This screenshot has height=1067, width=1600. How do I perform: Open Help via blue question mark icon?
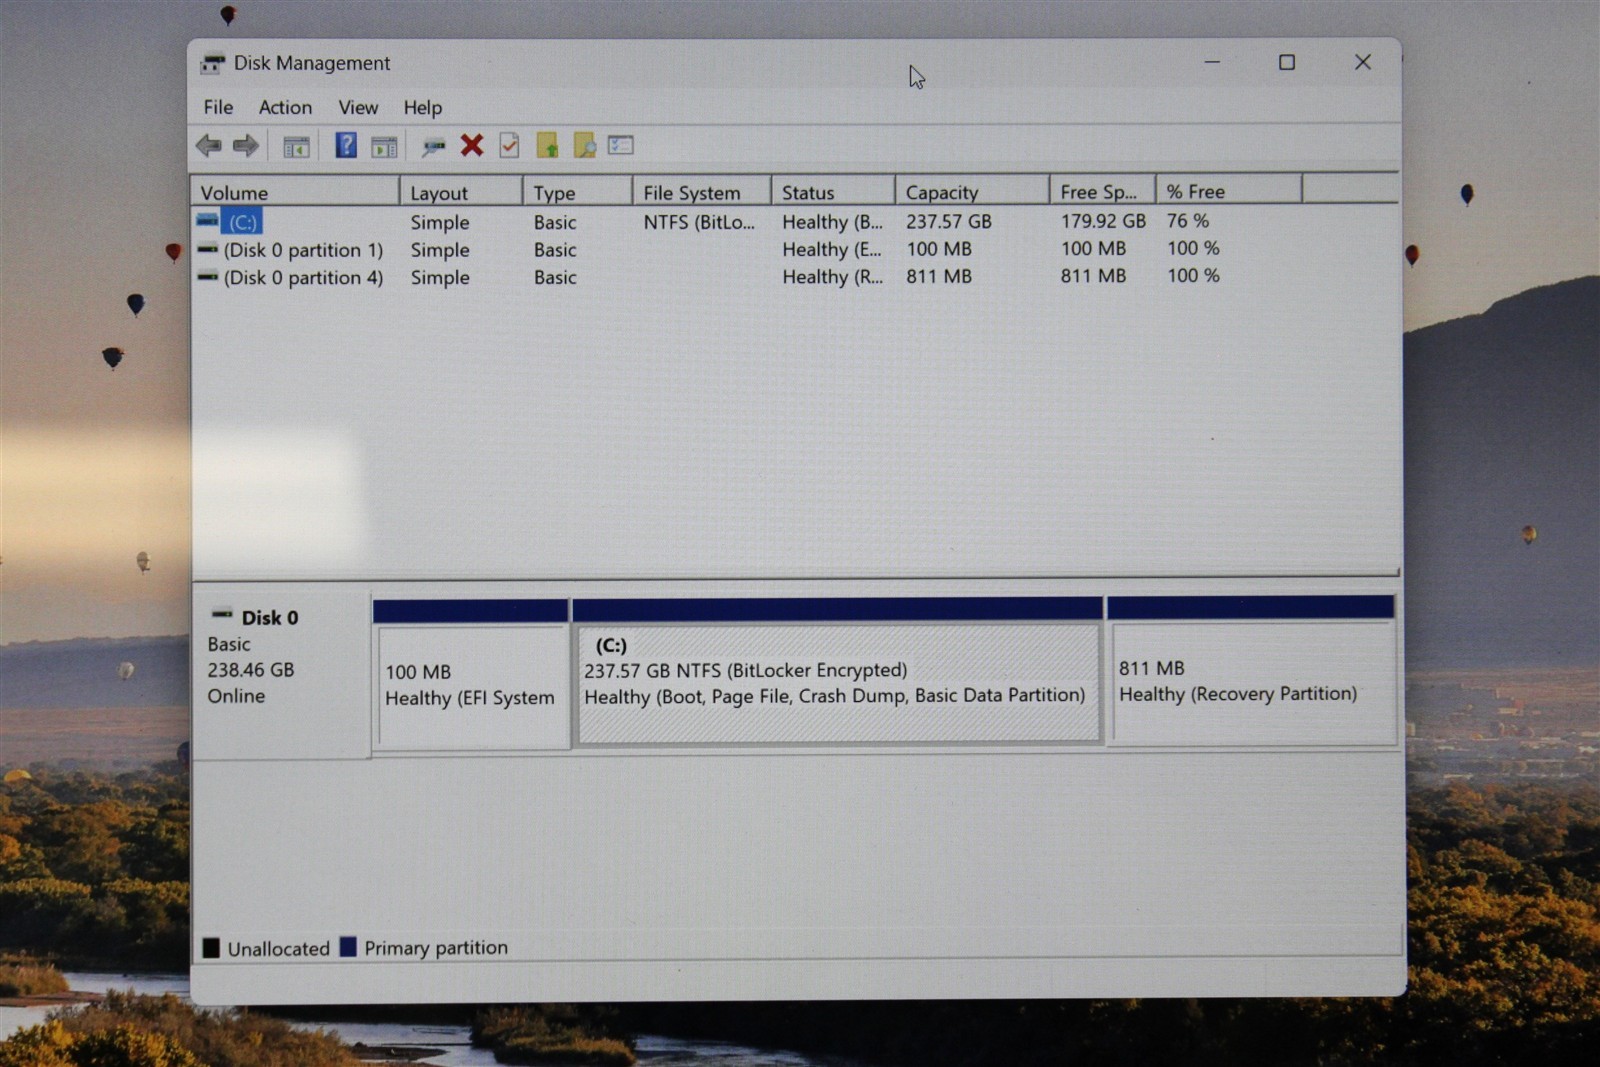(346, 146)
